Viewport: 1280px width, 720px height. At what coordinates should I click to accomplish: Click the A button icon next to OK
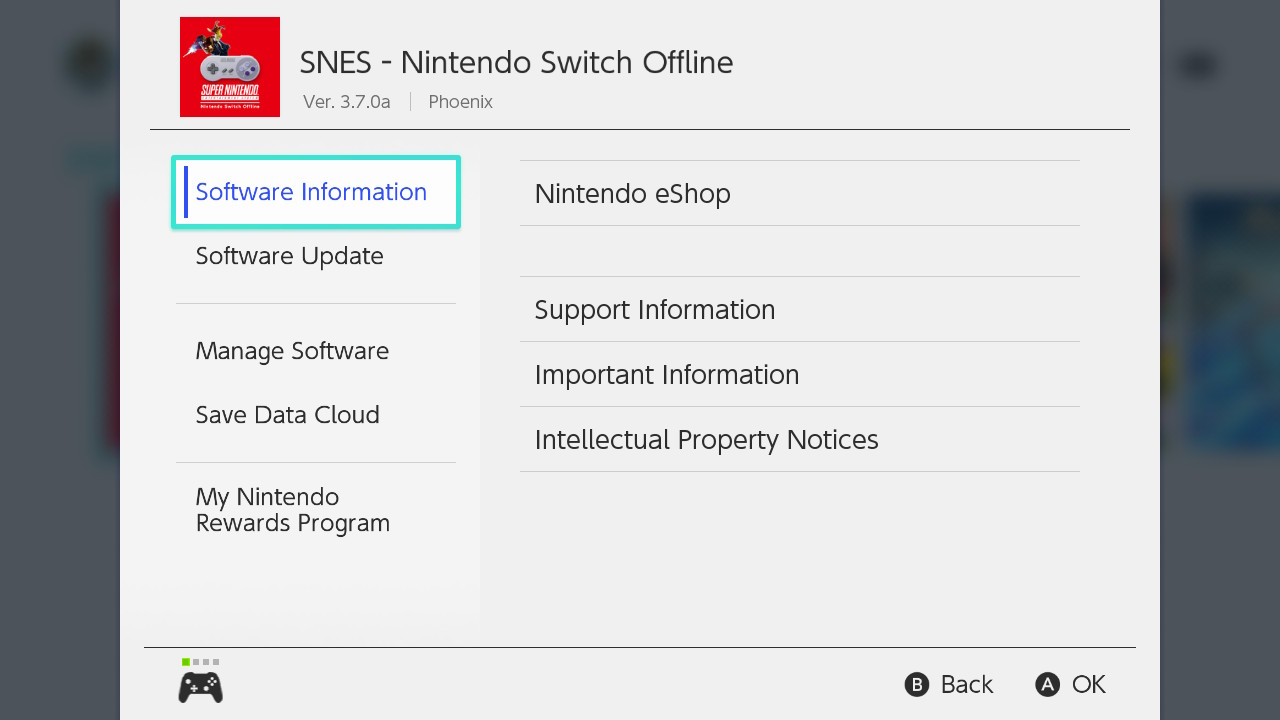[1047, 684]
